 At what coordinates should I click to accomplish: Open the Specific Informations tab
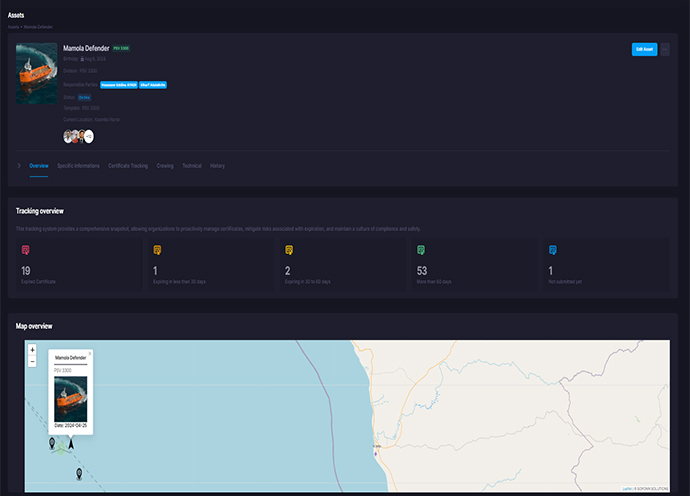78,165
